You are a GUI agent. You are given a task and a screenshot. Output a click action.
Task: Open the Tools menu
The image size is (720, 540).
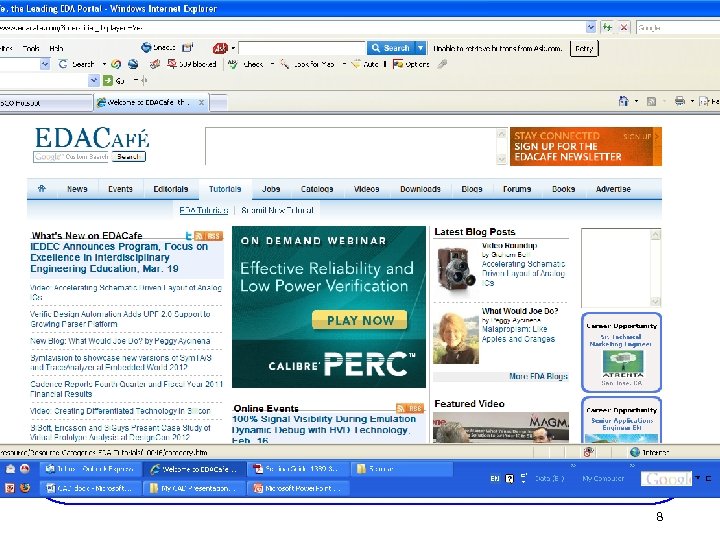point(31,48)
